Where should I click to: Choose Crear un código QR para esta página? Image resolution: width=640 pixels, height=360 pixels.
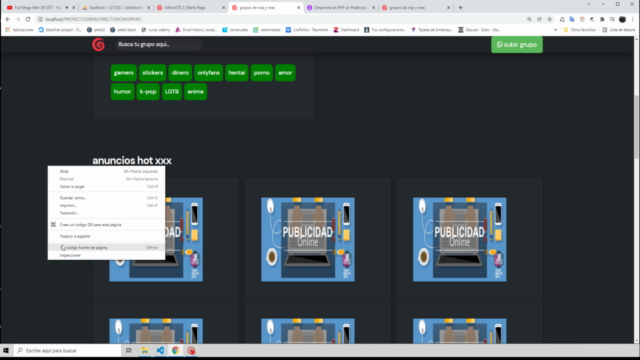(x=107, y=224)
